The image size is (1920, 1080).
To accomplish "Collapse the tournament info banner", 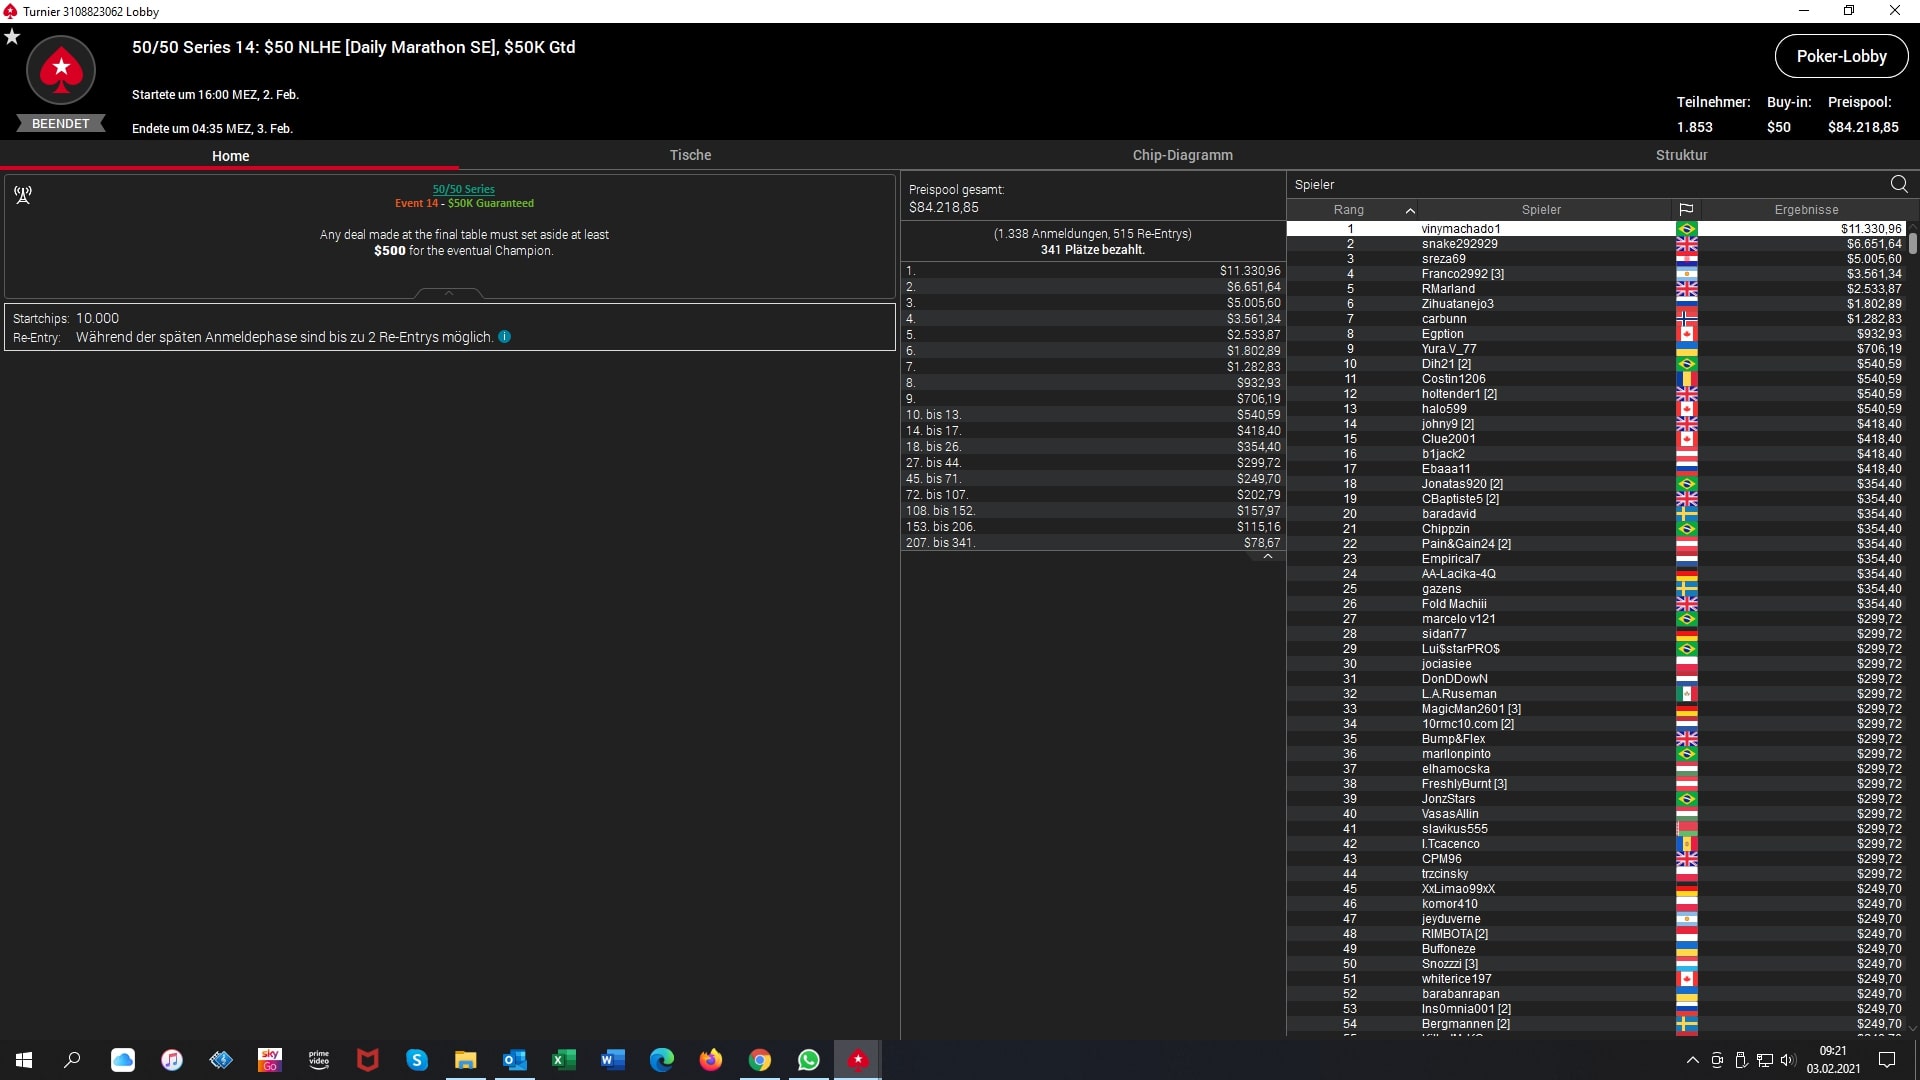I will click(449, 293).
